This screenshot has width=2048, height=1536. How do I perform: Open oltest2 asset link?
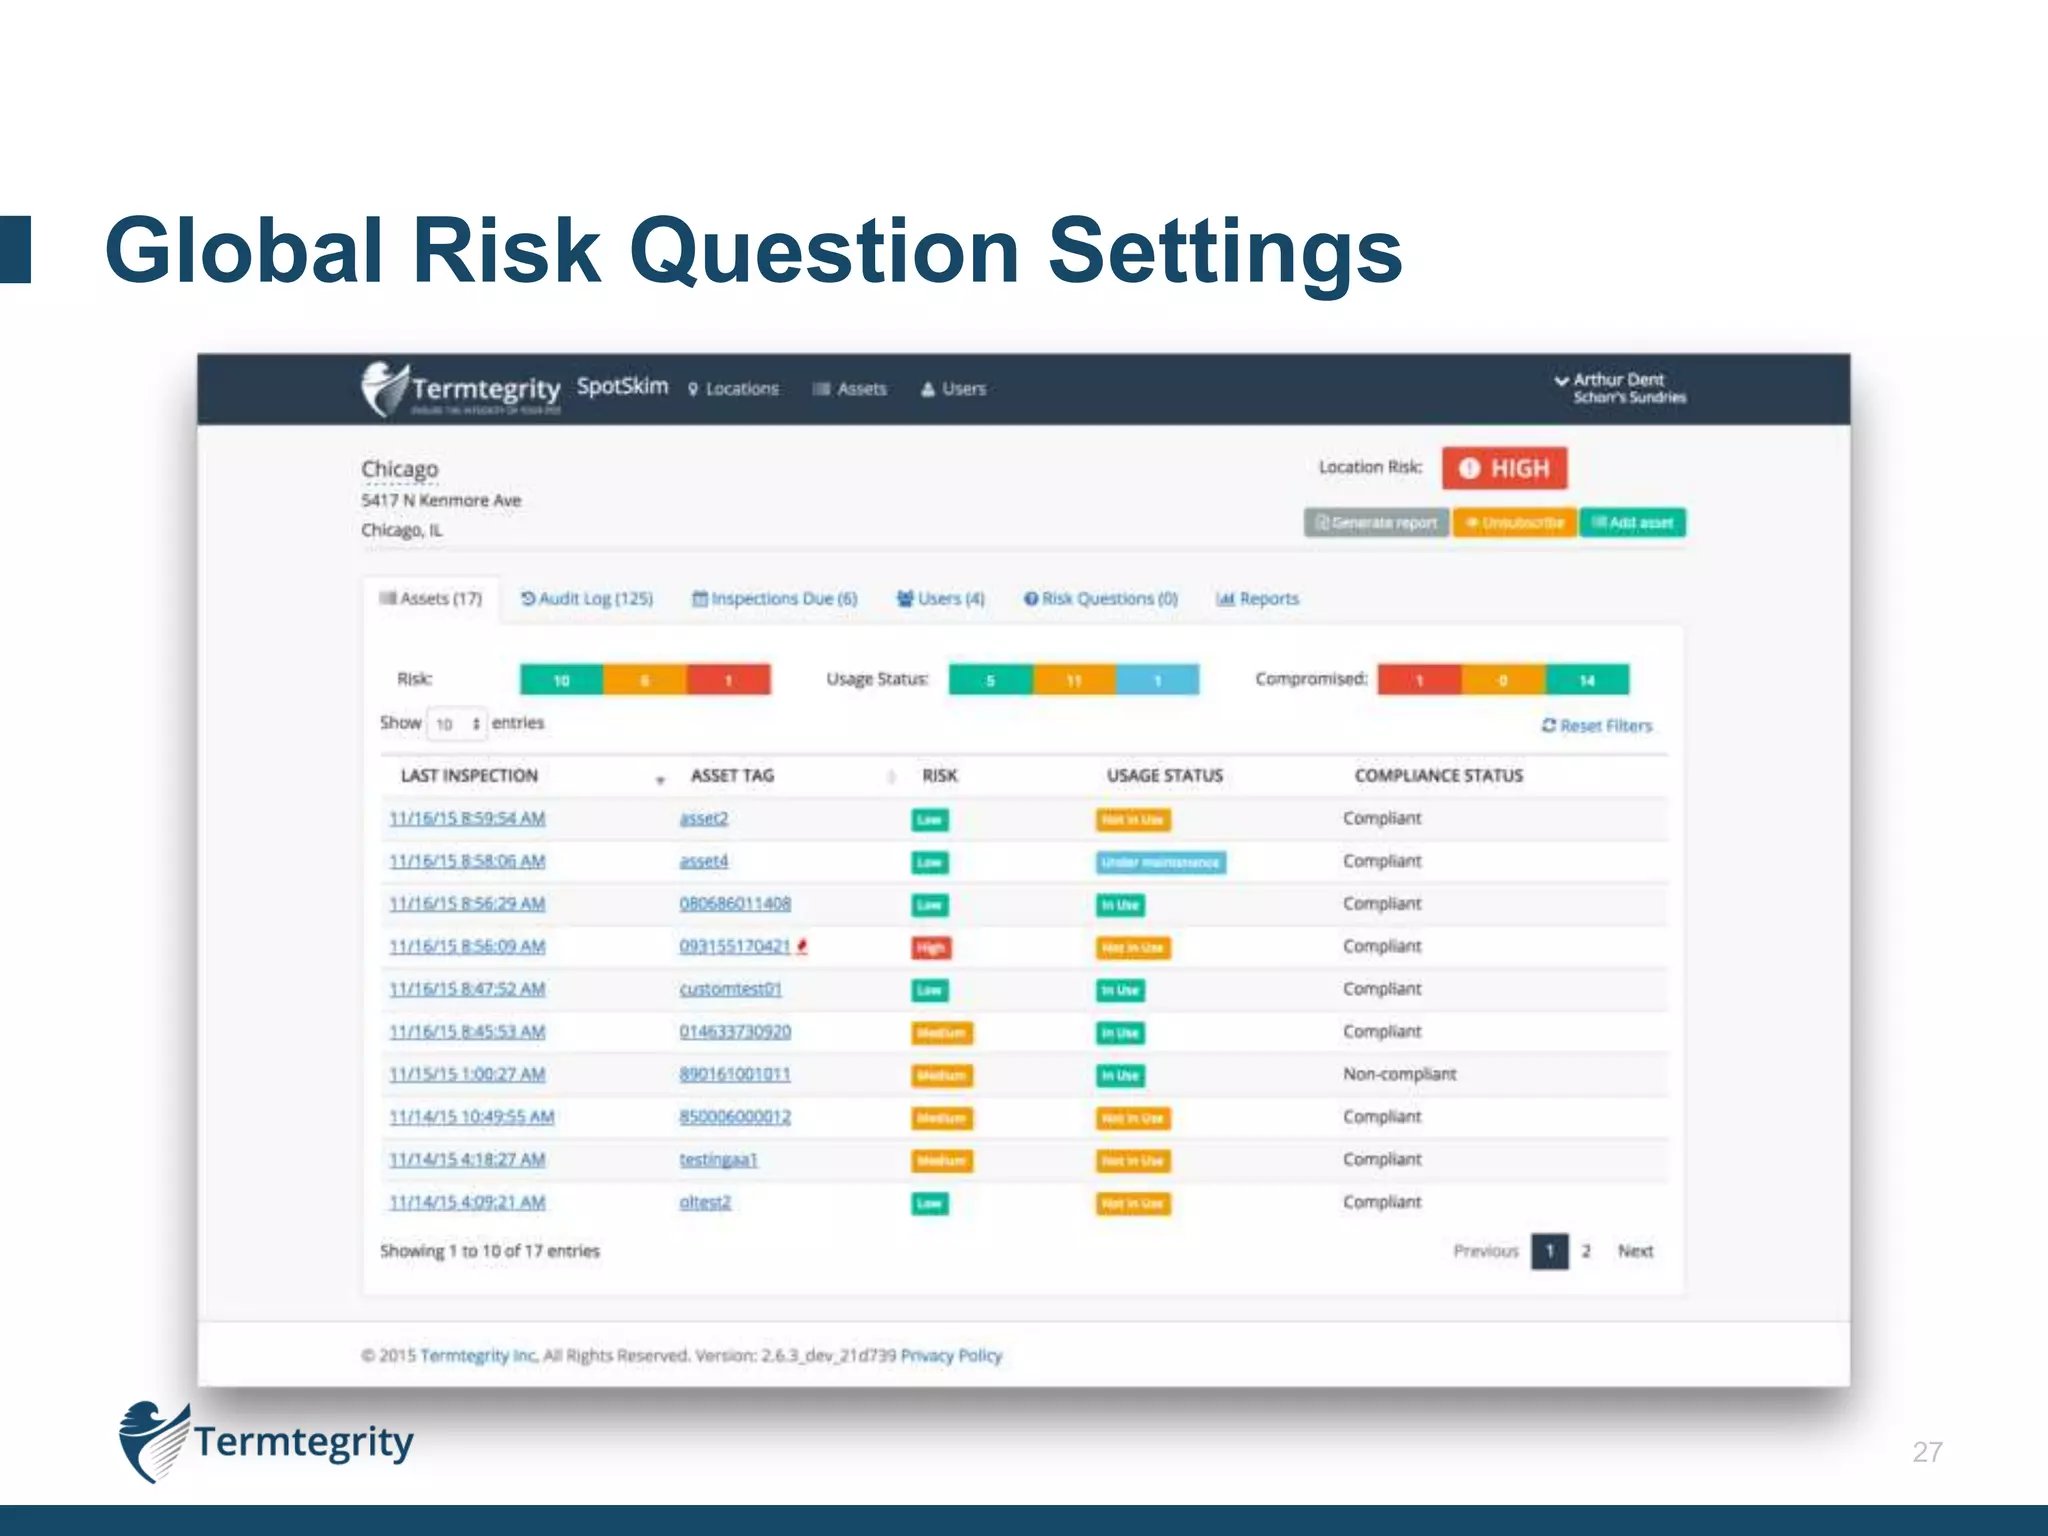click(x=705, y=1202)
